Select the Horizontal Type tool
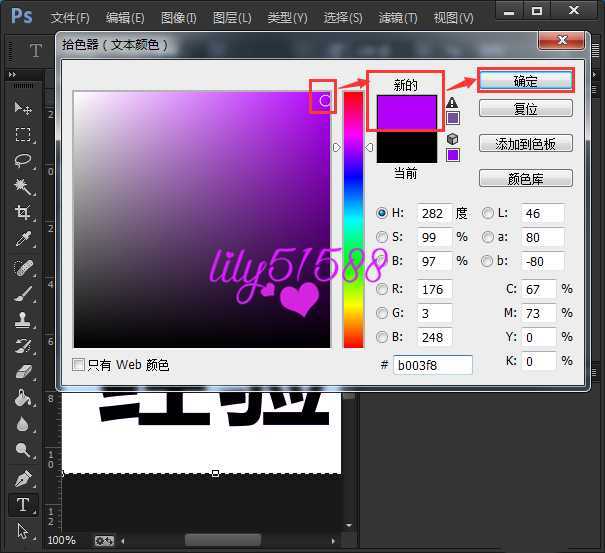Viewport: 605px width, 553px height. pyautogui.click(x=23, y=505)
